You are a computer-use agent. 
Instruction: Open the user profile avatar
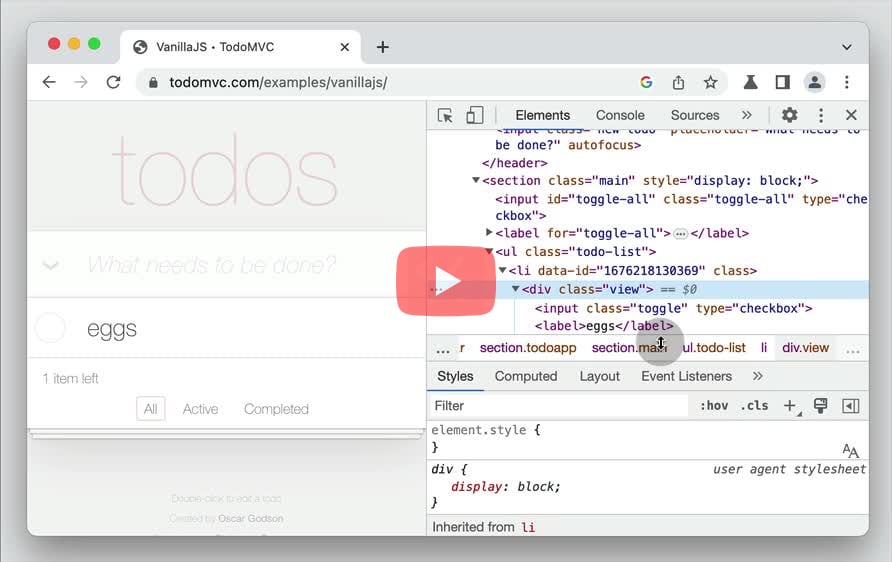(x=815, y=82)
